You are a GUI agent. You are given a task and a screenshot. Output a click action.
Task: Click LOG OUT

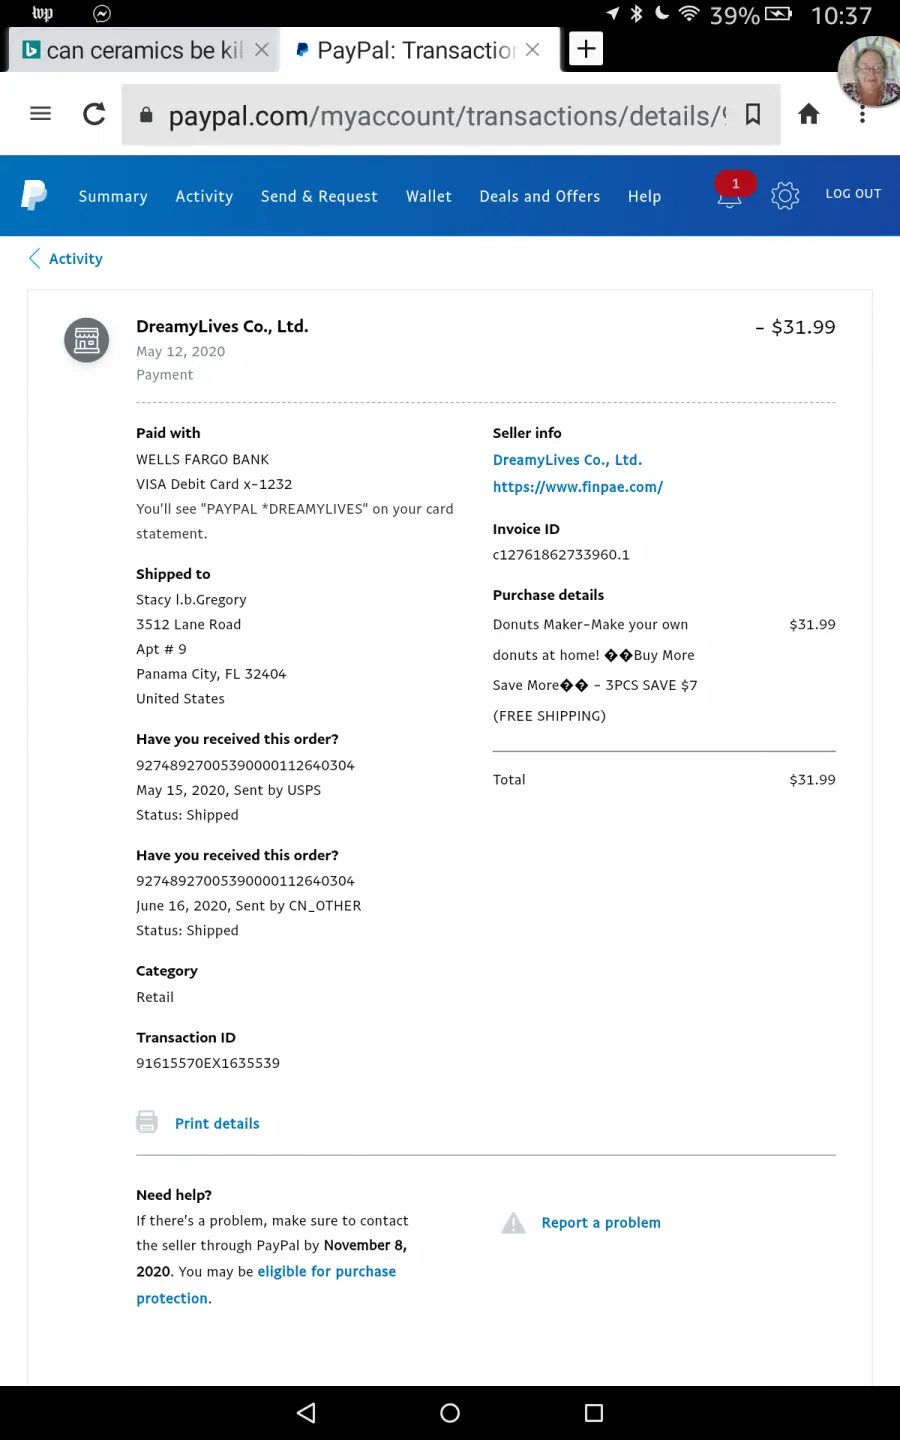tap(853, 194)
